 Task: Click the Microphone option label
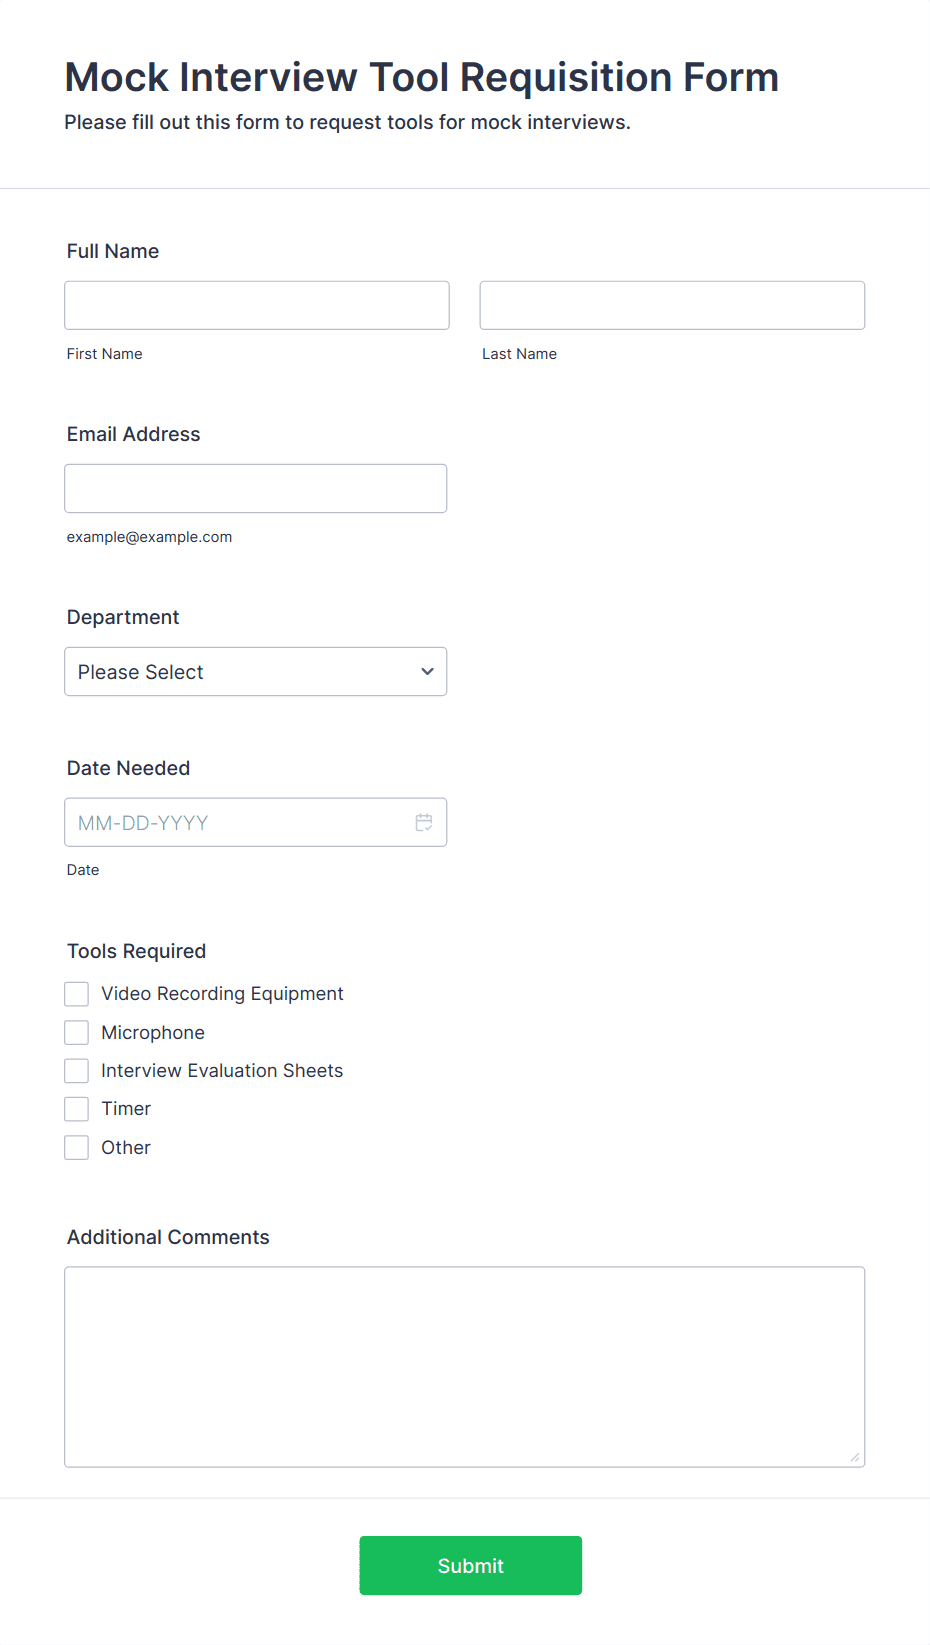click(153, 1032)
